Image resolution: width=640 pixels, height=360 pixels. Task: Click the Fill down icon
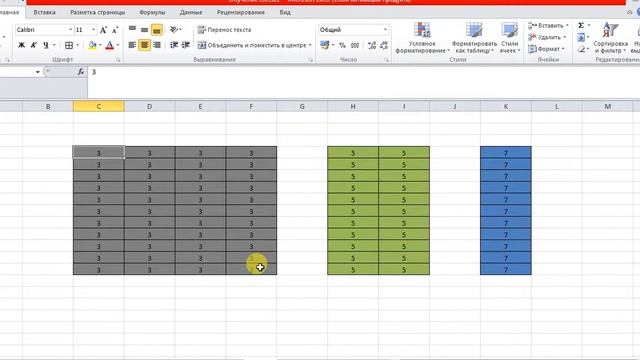coord(581,38)
